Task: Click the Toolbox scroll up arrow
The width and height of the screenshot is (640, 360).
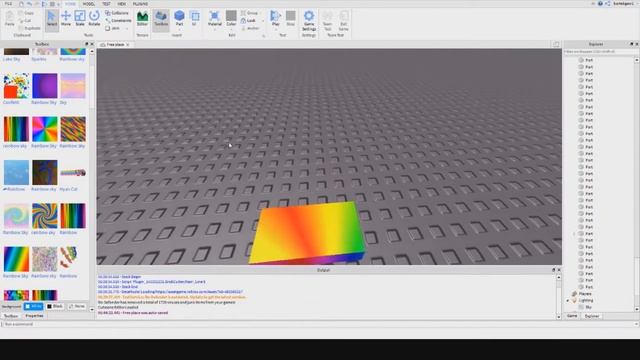Action: (91, 51)
